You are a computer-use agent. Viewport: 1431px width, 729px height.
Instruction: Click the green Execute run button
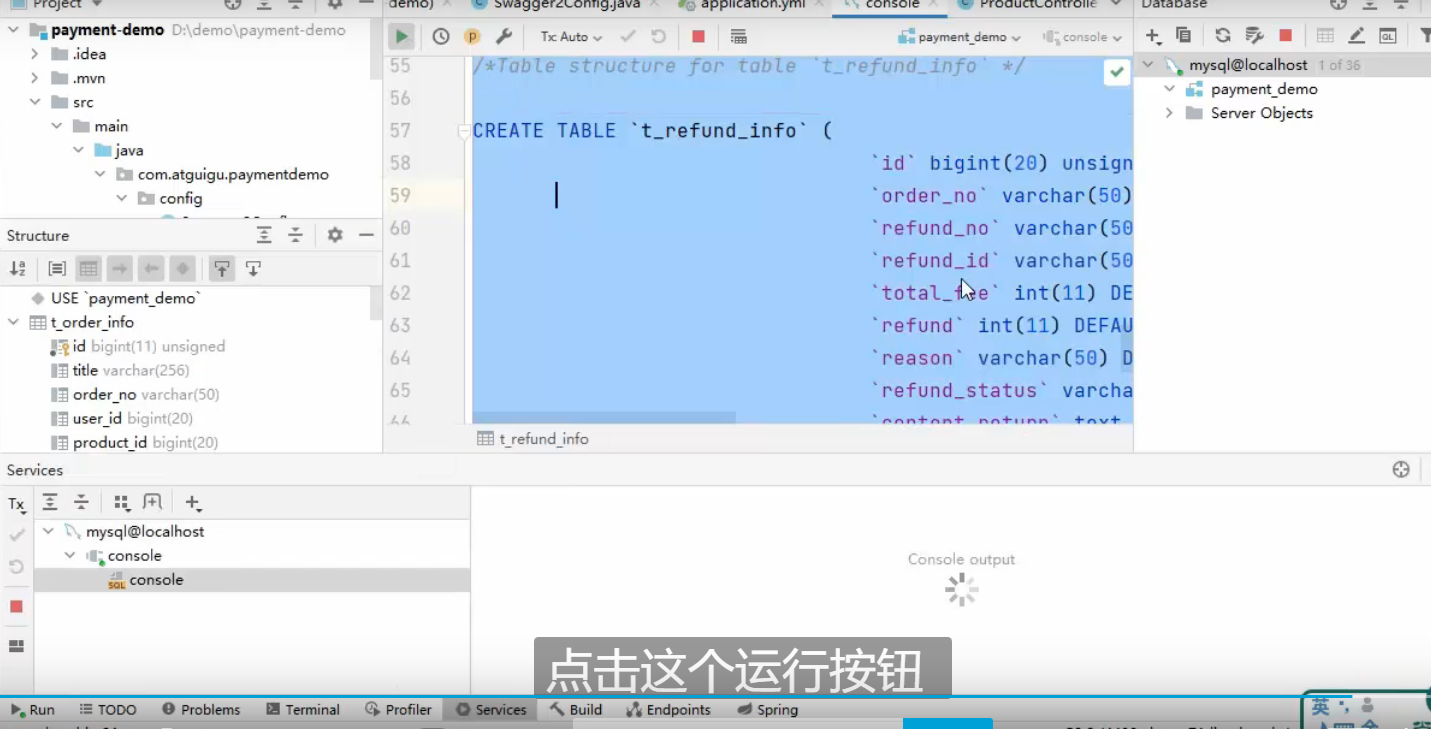401,37
